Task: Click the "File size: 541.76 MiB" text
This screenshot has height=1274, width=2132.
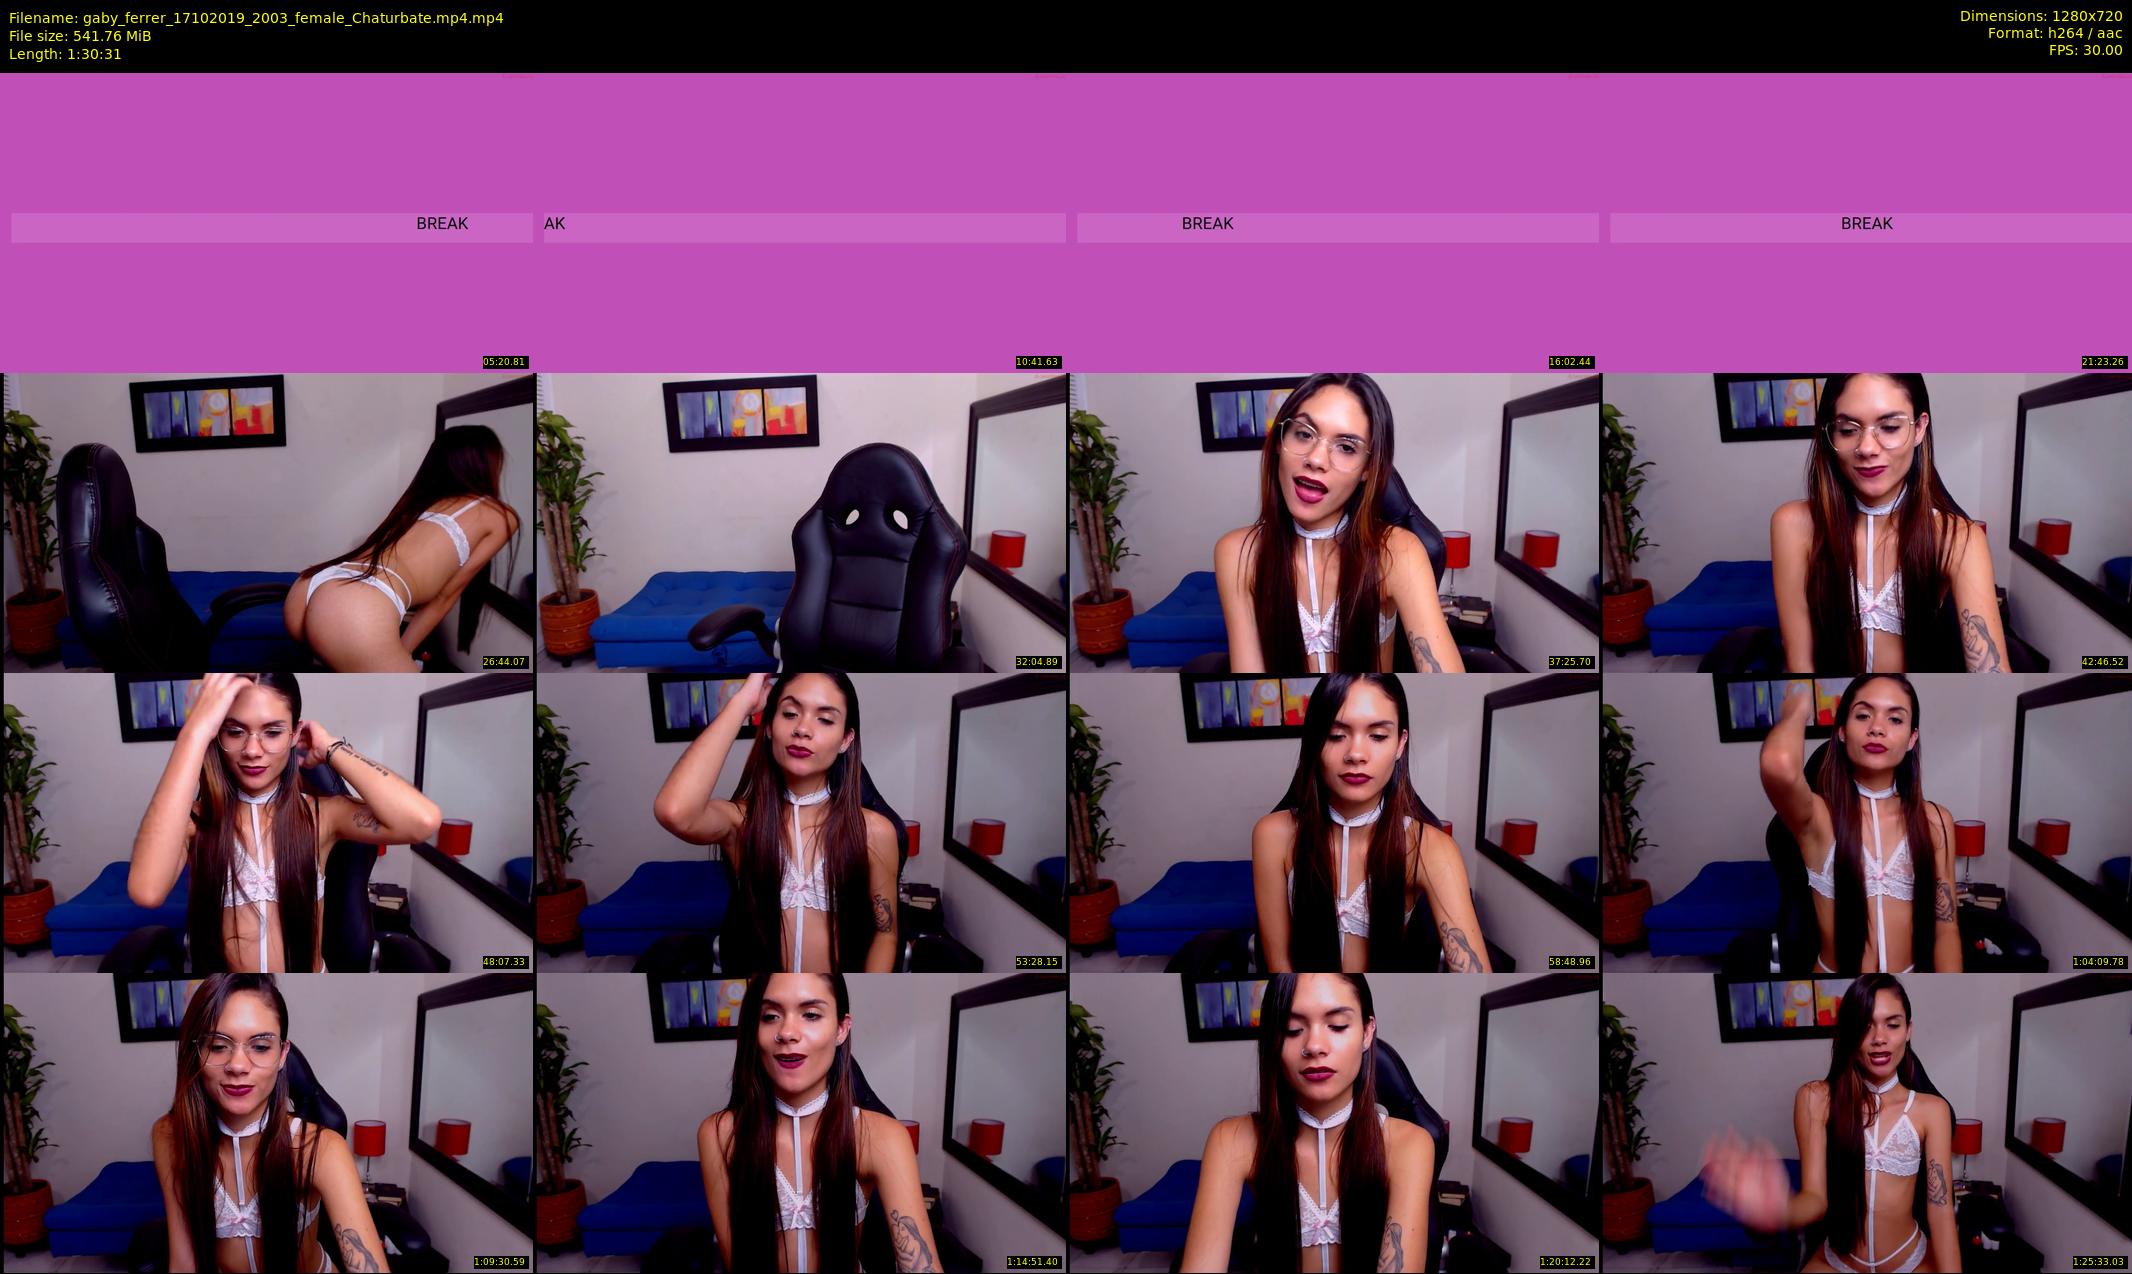Action: [x=80, y=36]
